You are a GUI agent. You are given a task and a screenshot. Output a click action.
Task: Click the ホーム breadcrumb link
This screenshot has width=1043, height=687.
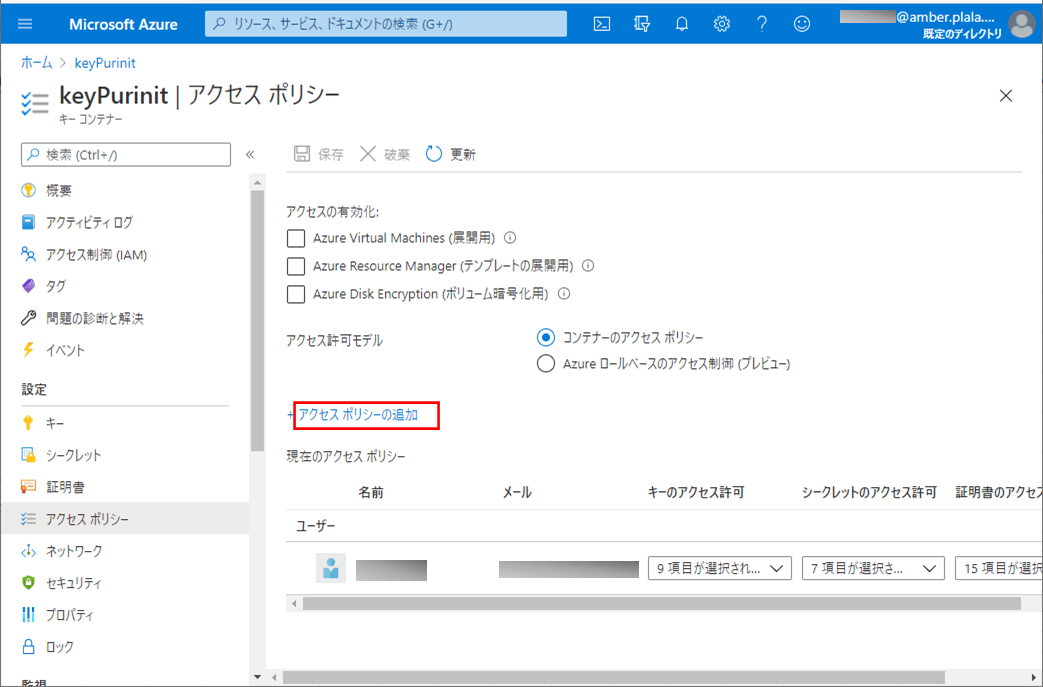[x=37, y=63]
